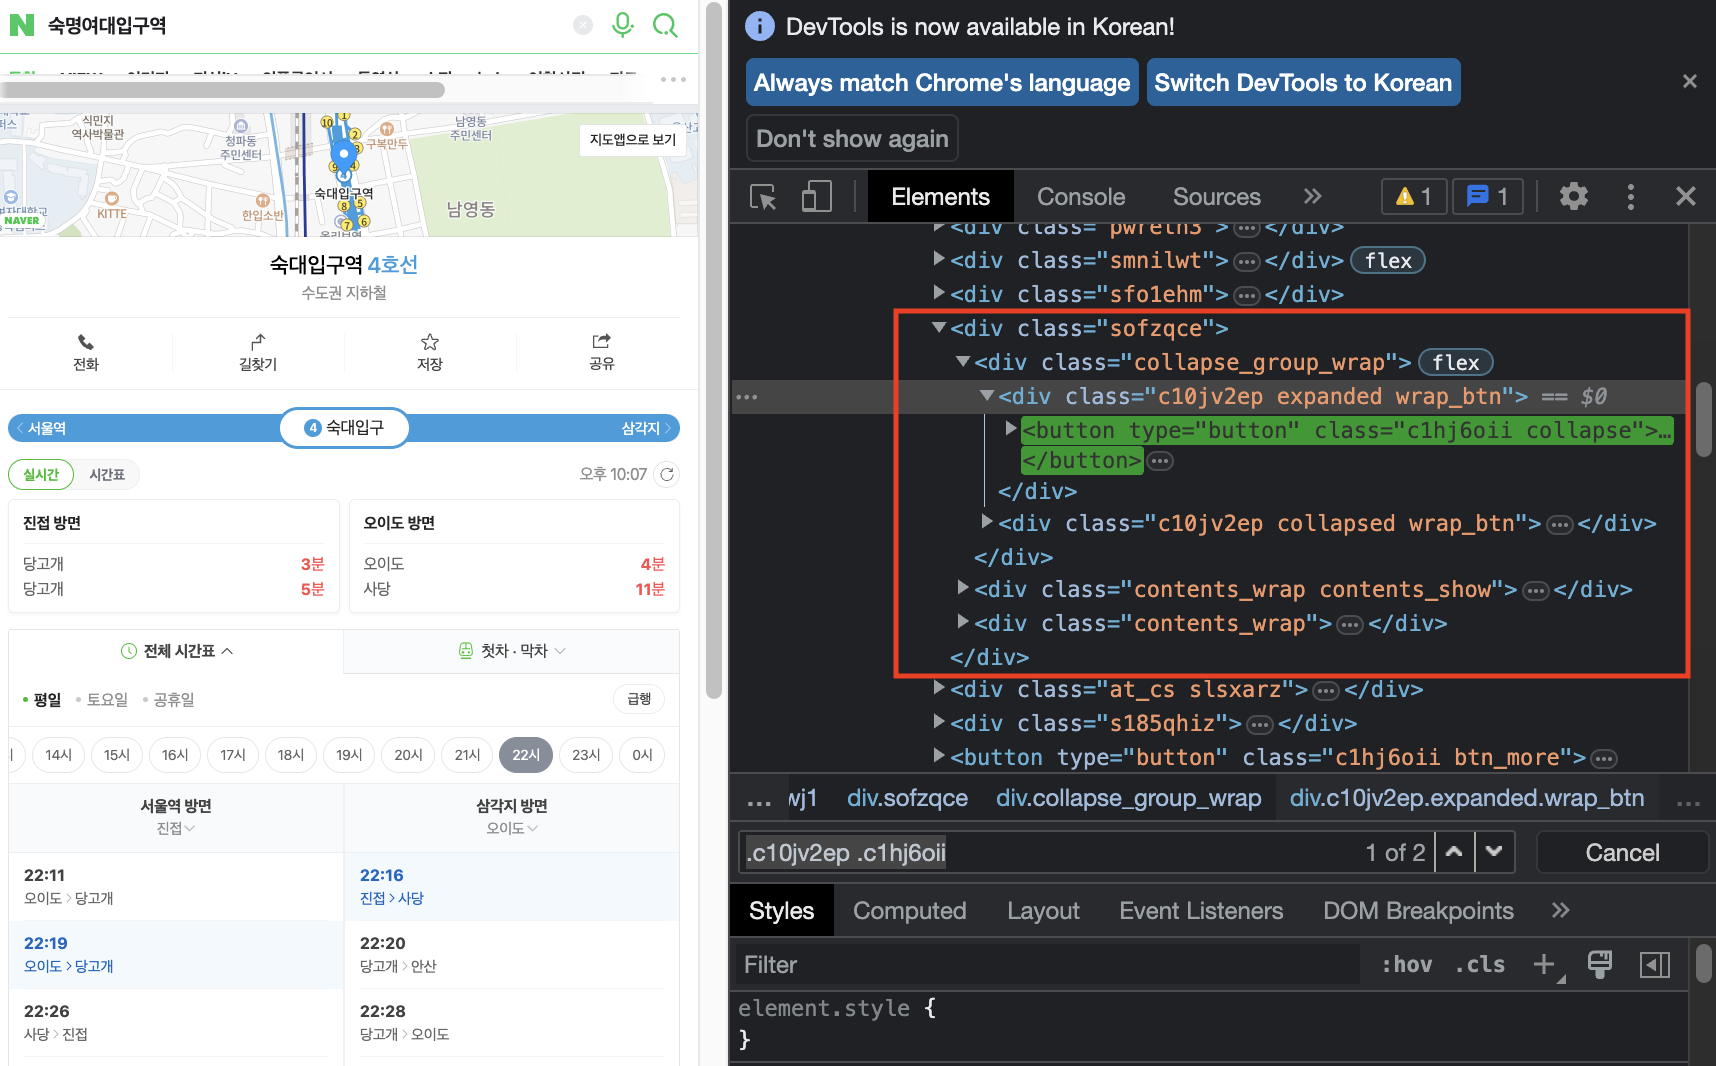1716x1066 pixels.
Task: Click the DevTools Elements vertical scrollbar
Action: [x=1706, y=420]
